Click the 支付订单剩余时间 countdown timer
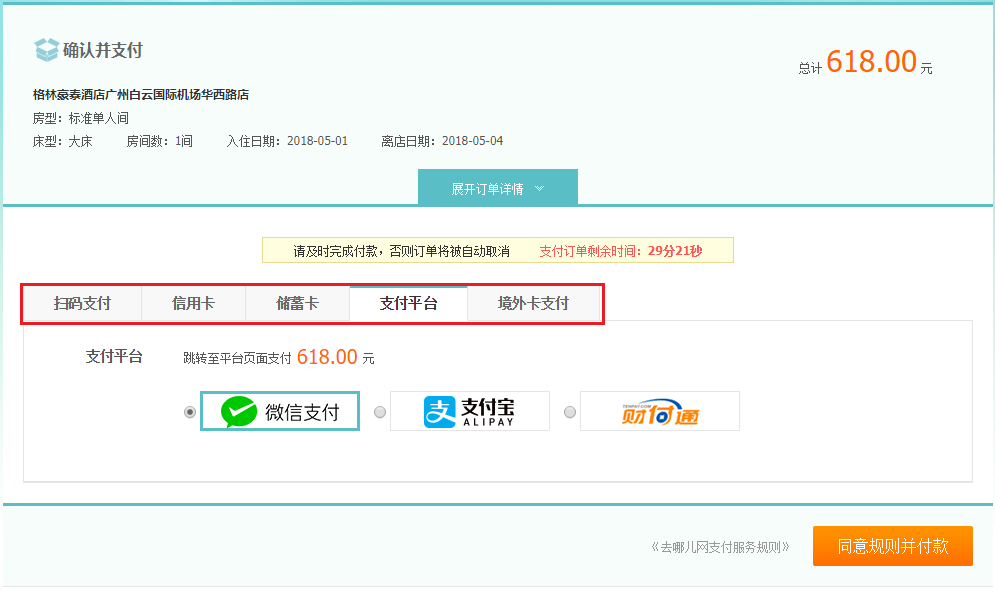This screenshot has height=593, width=995. point(620,251)
